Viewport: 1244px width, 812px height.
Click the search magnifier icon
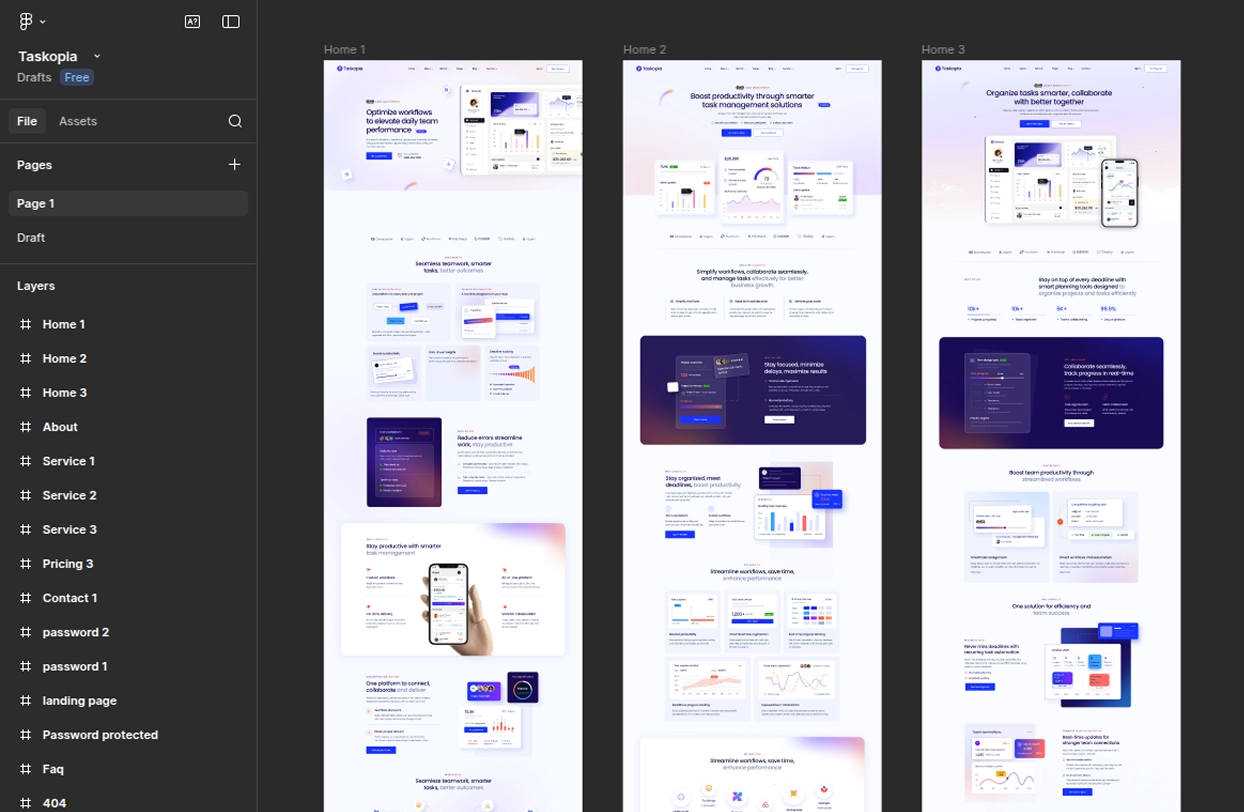pyautogui.click(x=235, y=121)
